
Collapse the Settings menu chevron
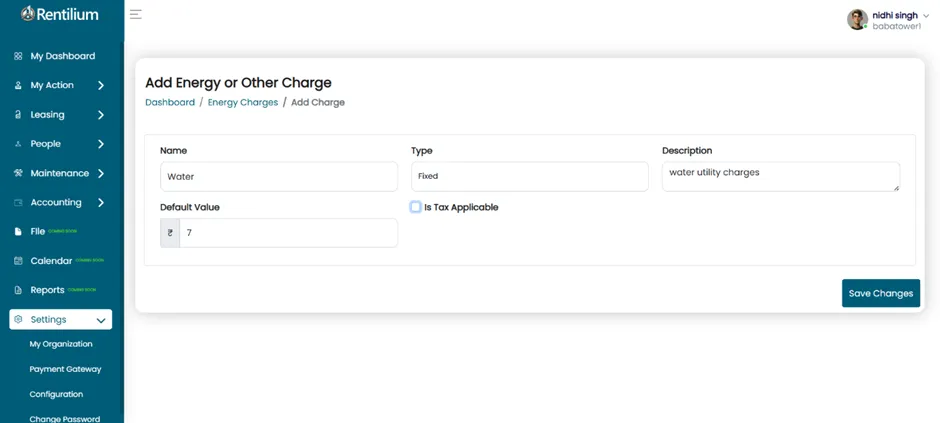click(101, 320)
